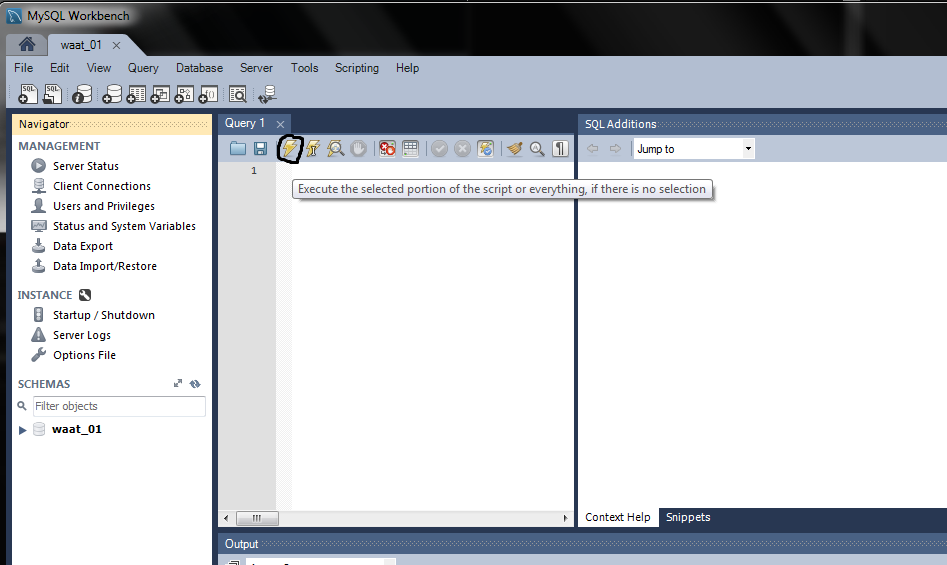This screenshot has height=565, width=947.
Task: Open Data Export
Action: (x=83, y=246)
